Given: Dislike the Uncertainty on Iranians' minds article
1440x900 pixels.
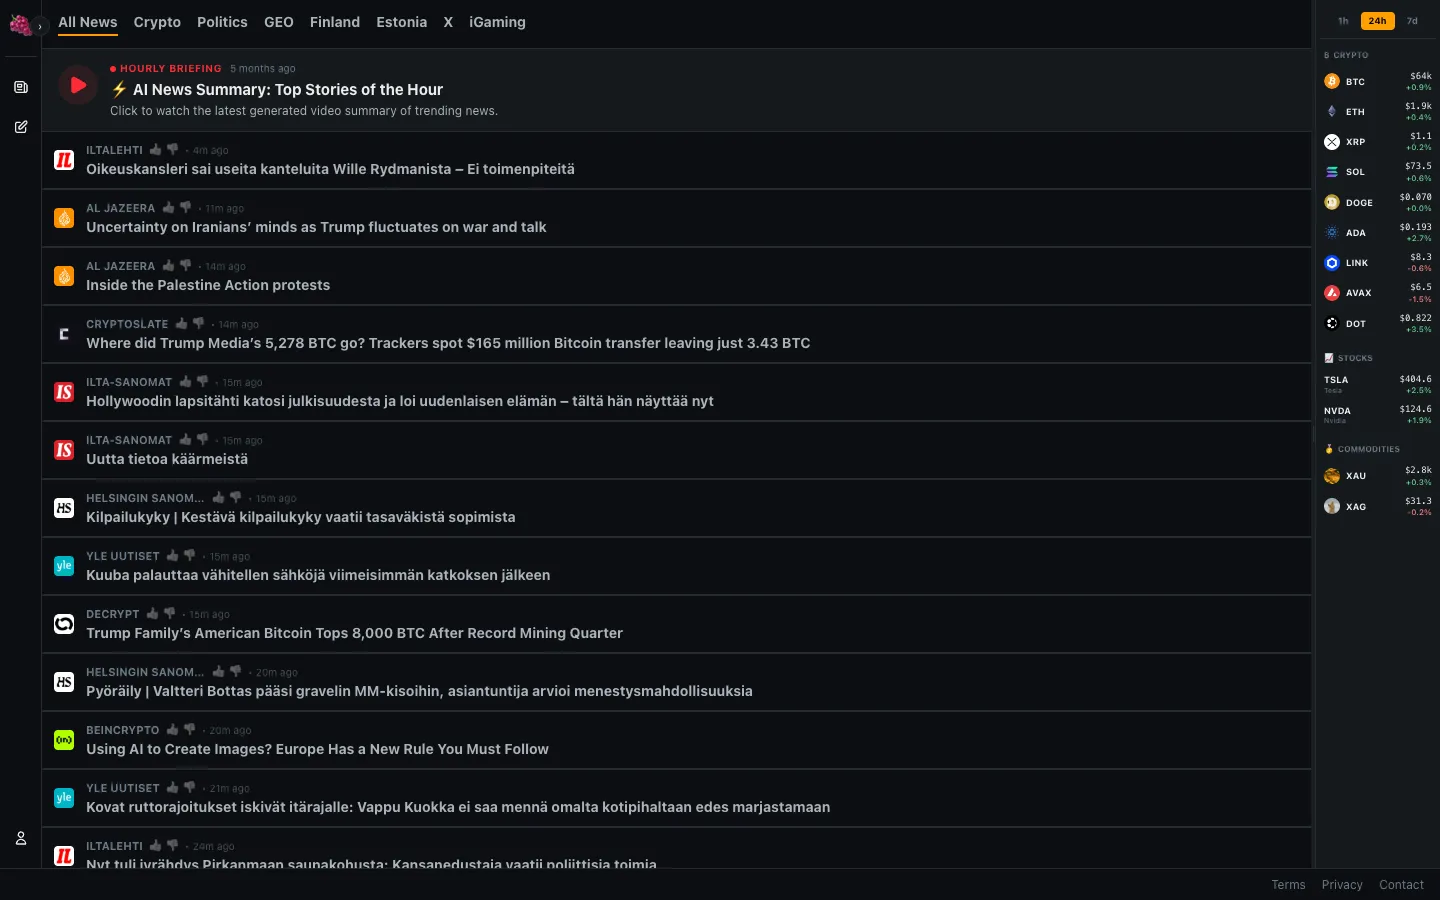Looking at the screenshot, I should coord(185,207).
